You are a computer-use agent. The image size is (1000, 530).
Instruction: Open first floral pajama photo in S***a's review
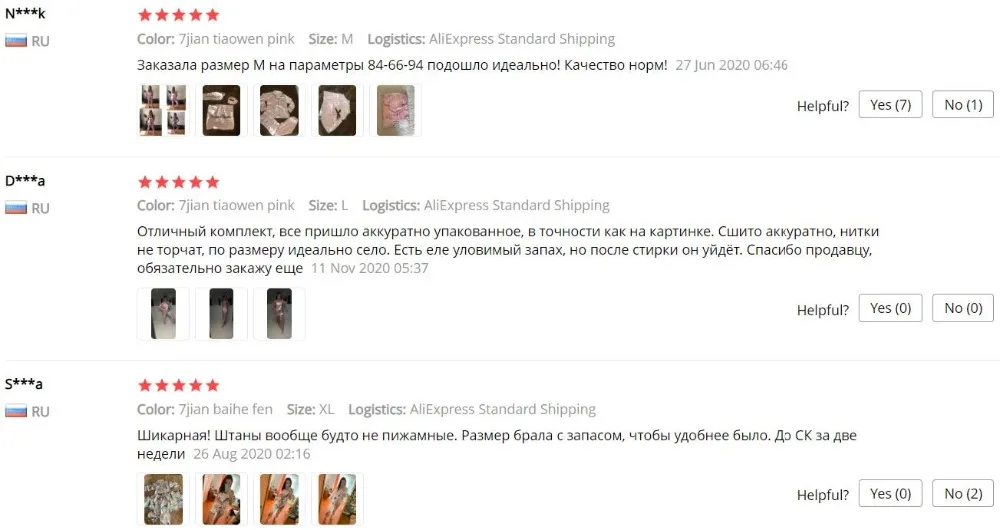point(163,499)
